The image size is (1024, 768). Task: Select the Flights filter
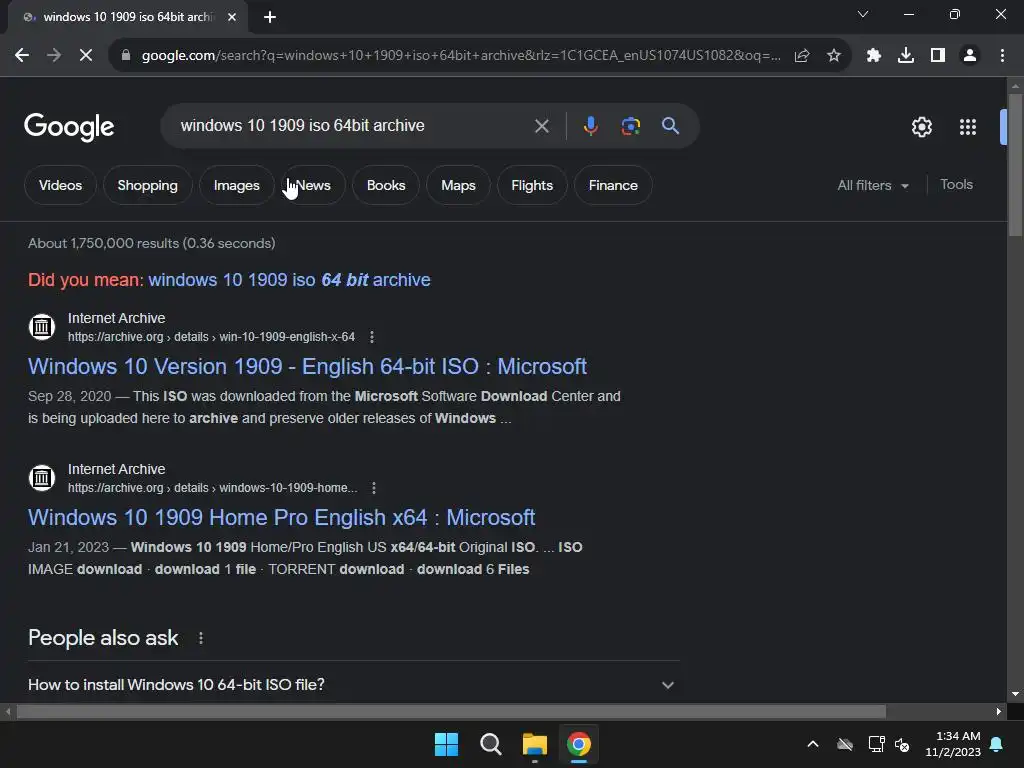(532, 185)
